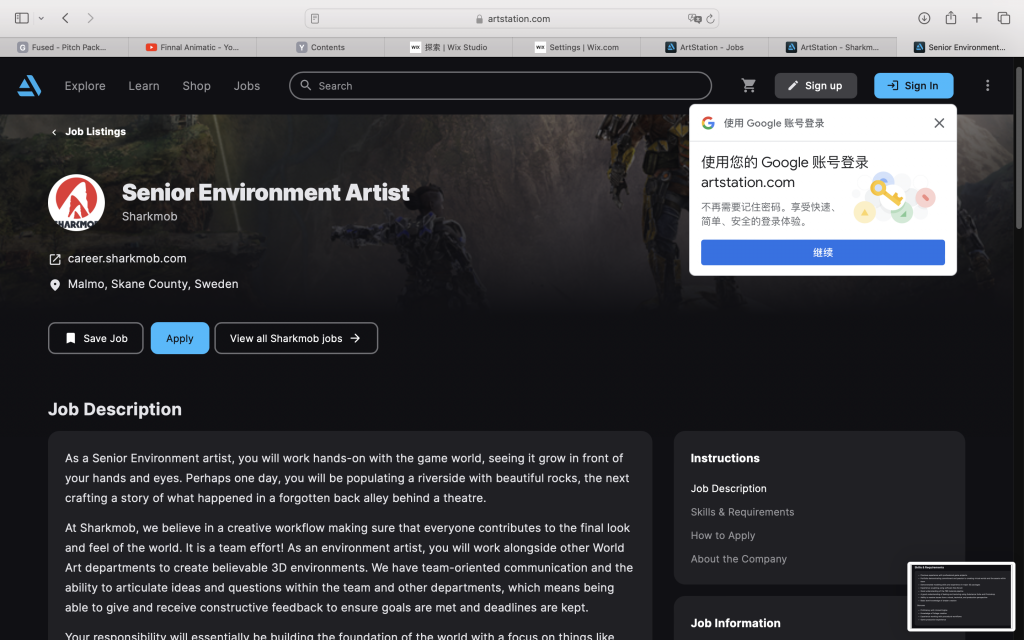Image resolution: width=1024 pixels, height=640 pixels.
Task: Click the artstation.com address bar
Action: (x=512, y=18)
